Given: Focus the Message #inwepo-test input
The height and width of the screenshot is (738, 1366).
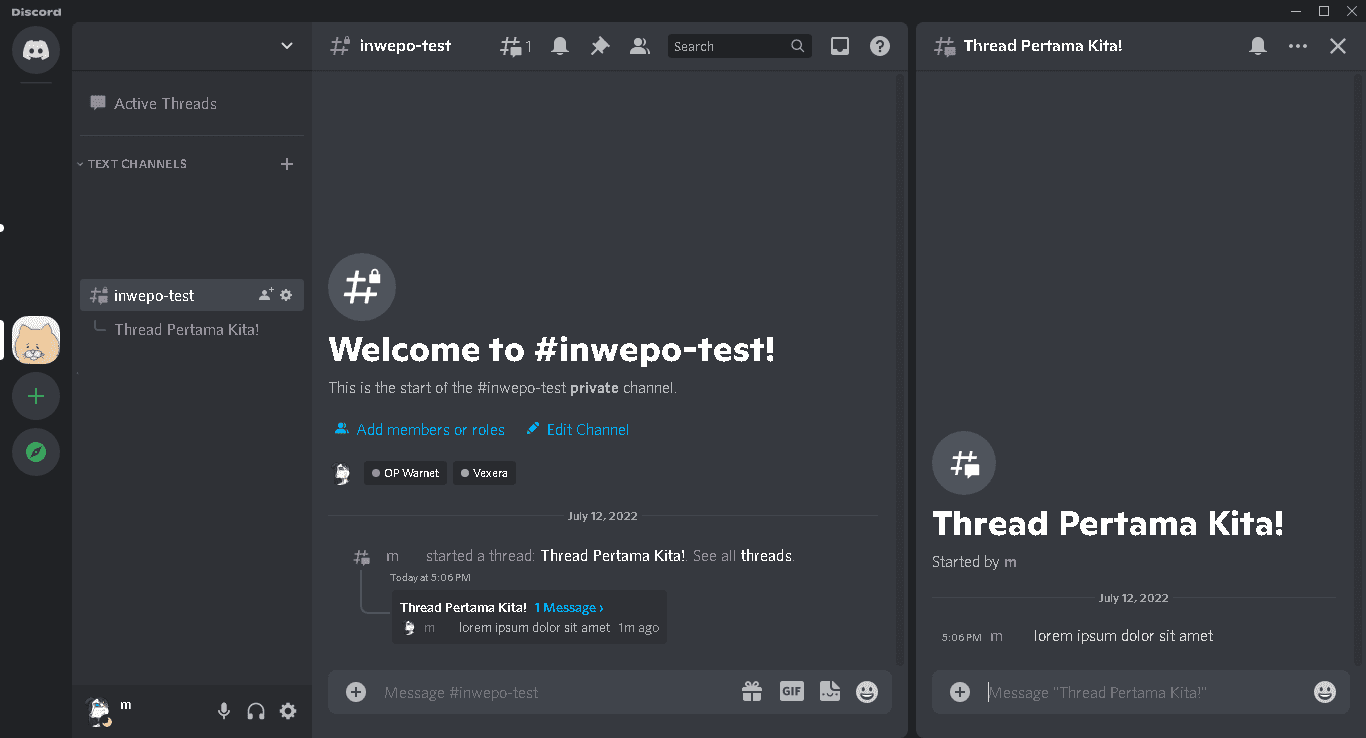Looking at the screenshot, I should tap(555, 692).
